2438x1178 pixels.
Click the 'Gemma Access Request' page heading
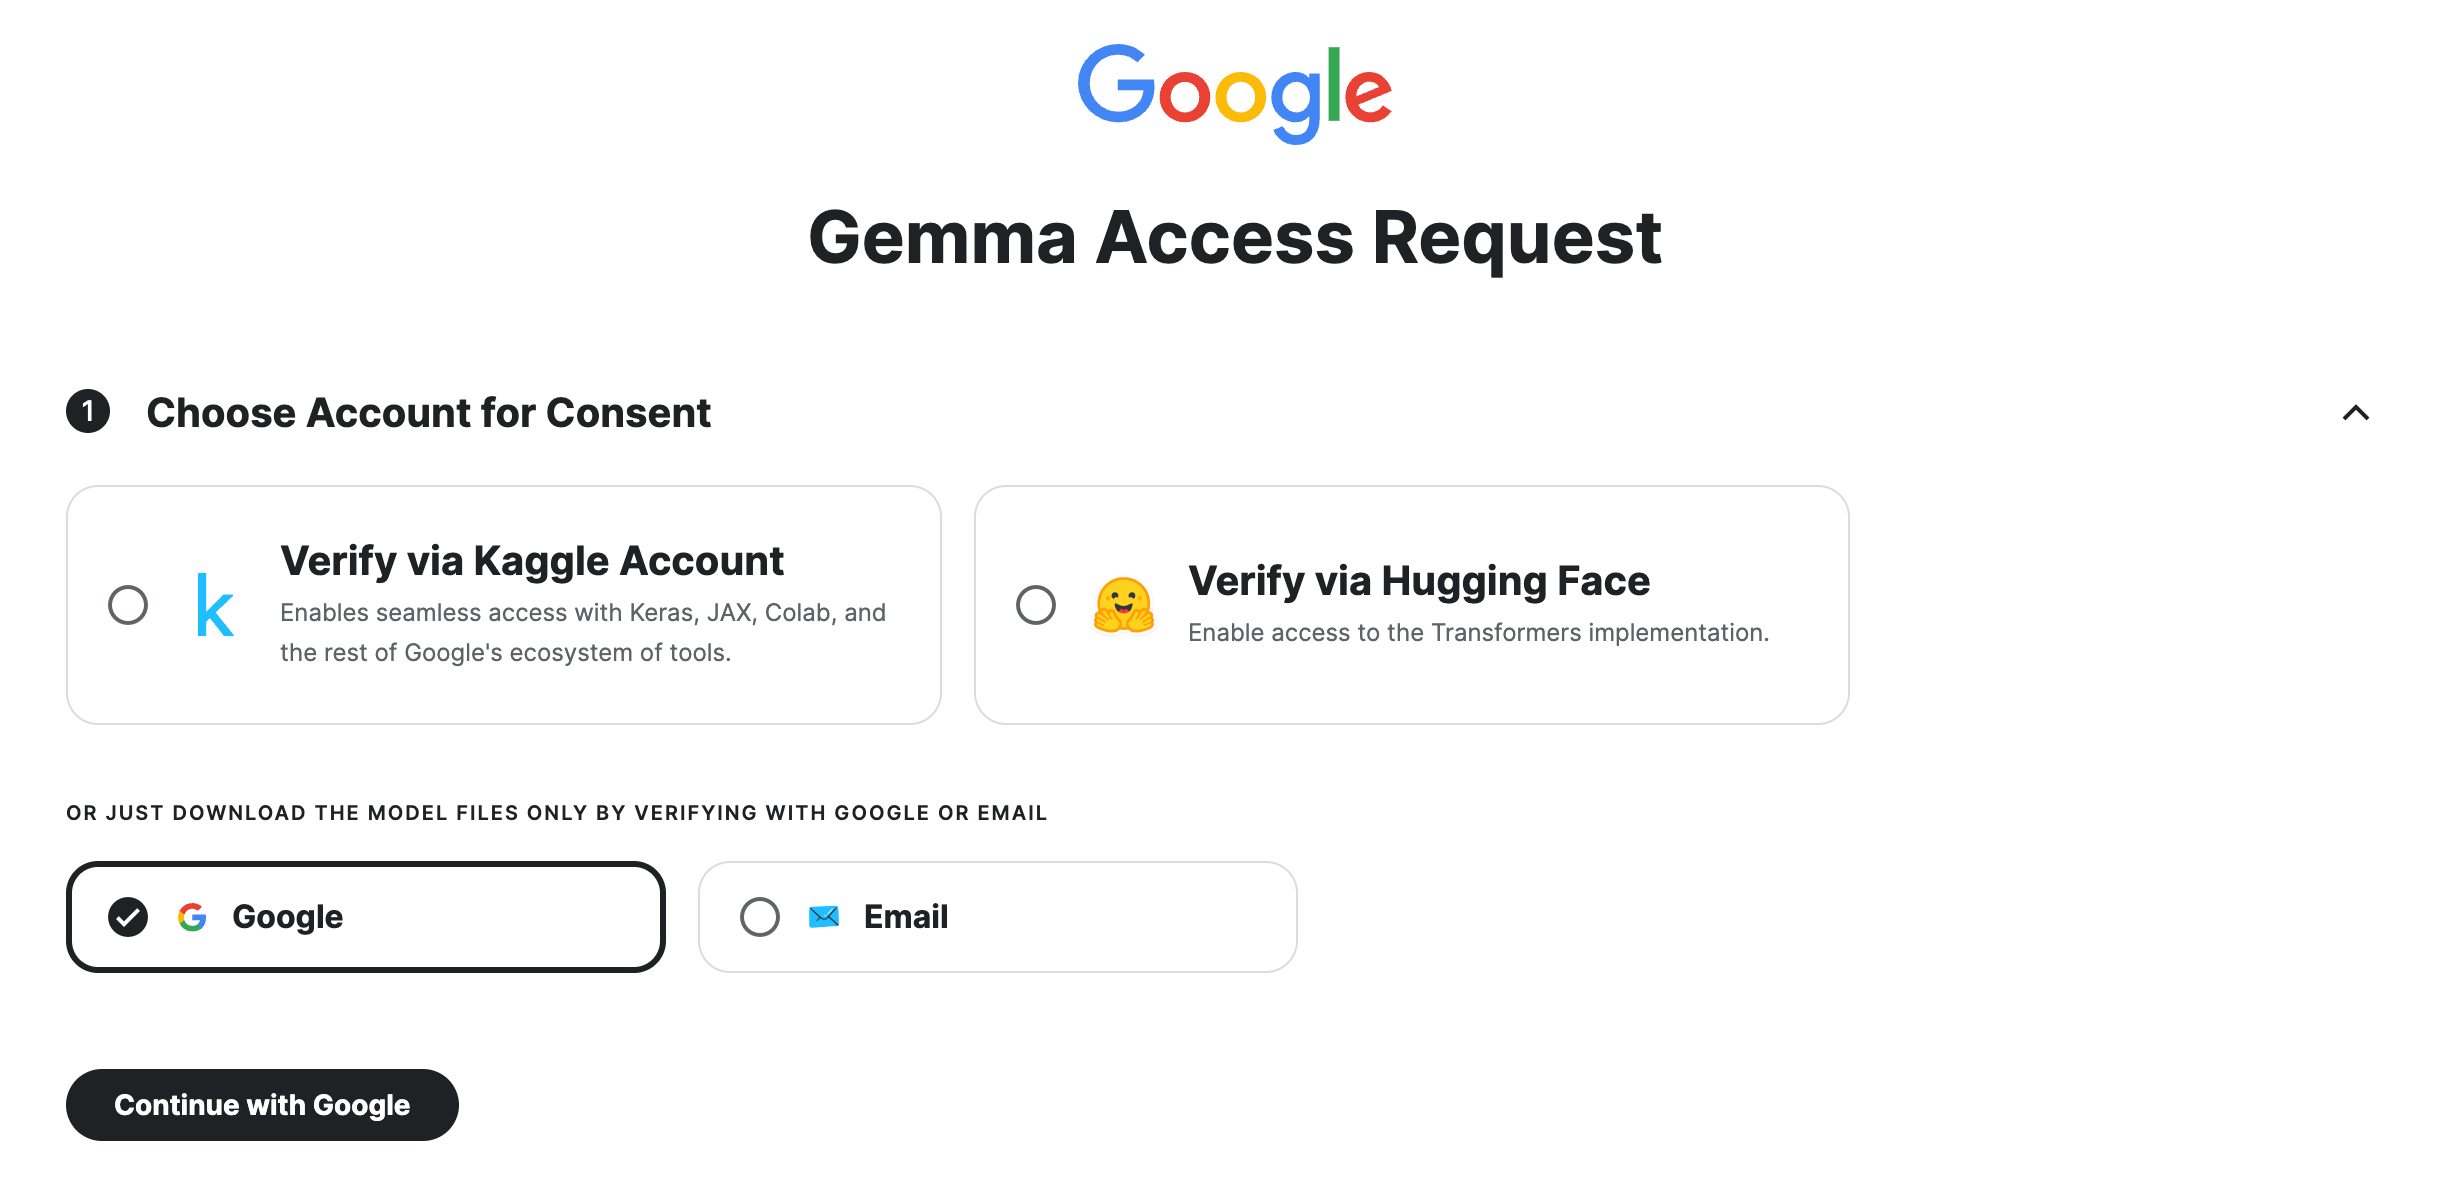point(1234,238)
